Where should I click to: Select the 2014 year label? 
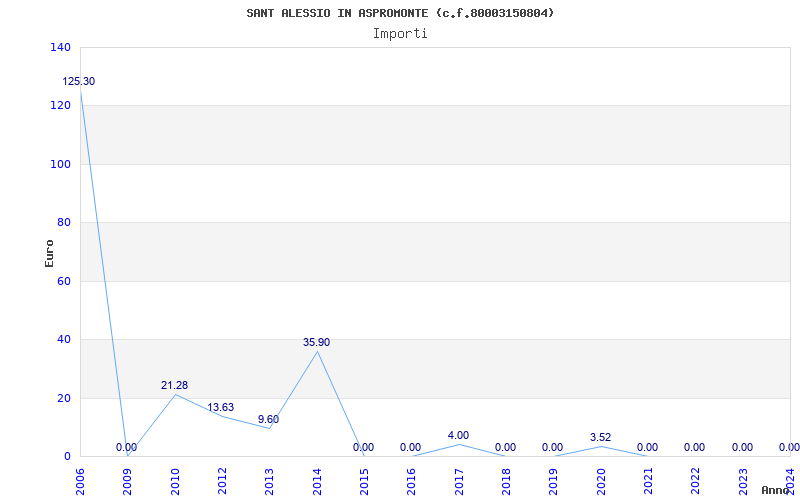coord(317,481)
